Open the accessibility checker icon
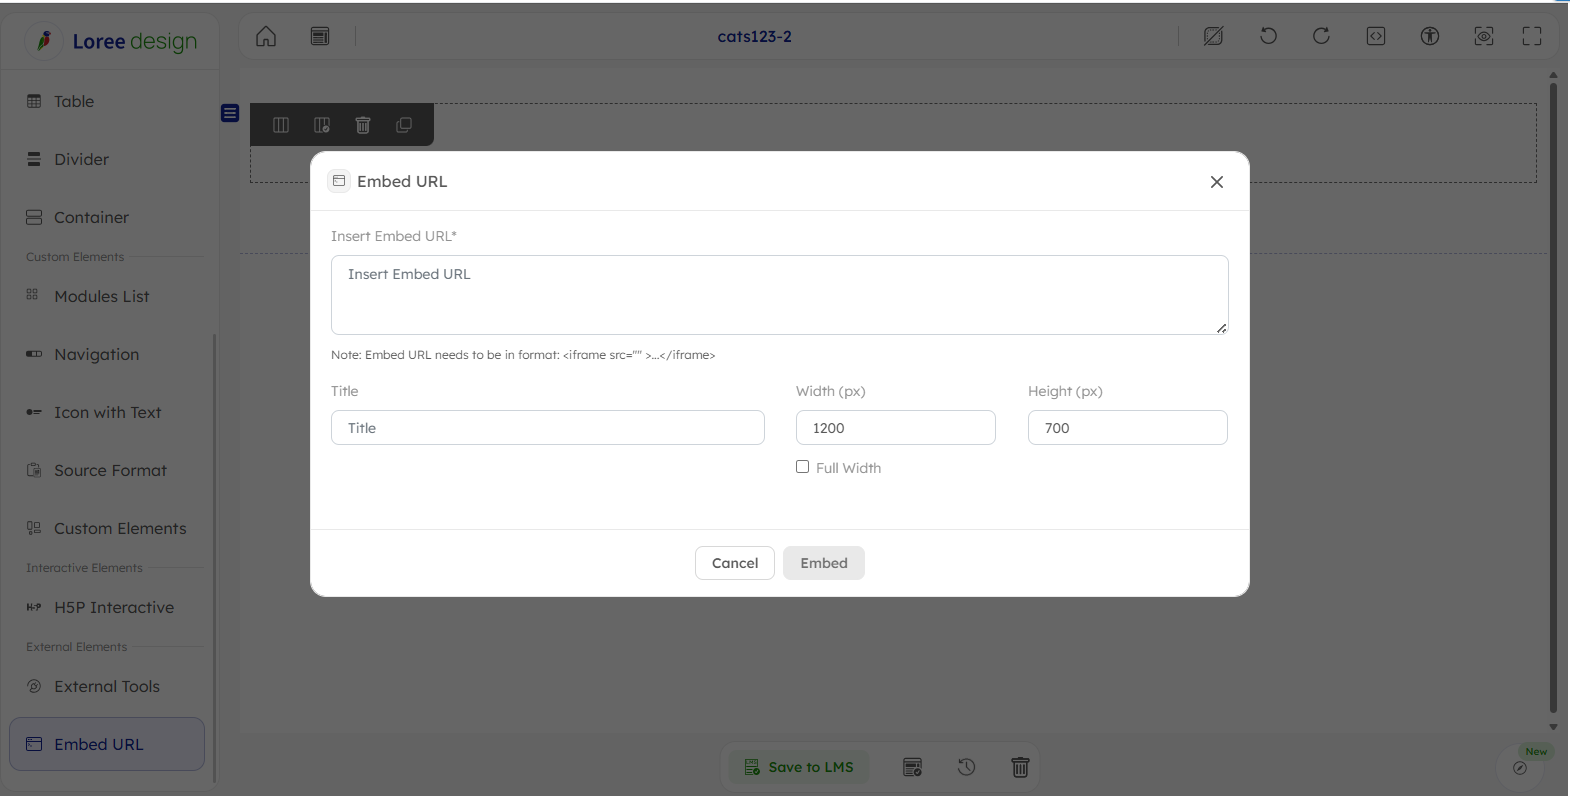1570x796 pixels. pos(1430,37)
